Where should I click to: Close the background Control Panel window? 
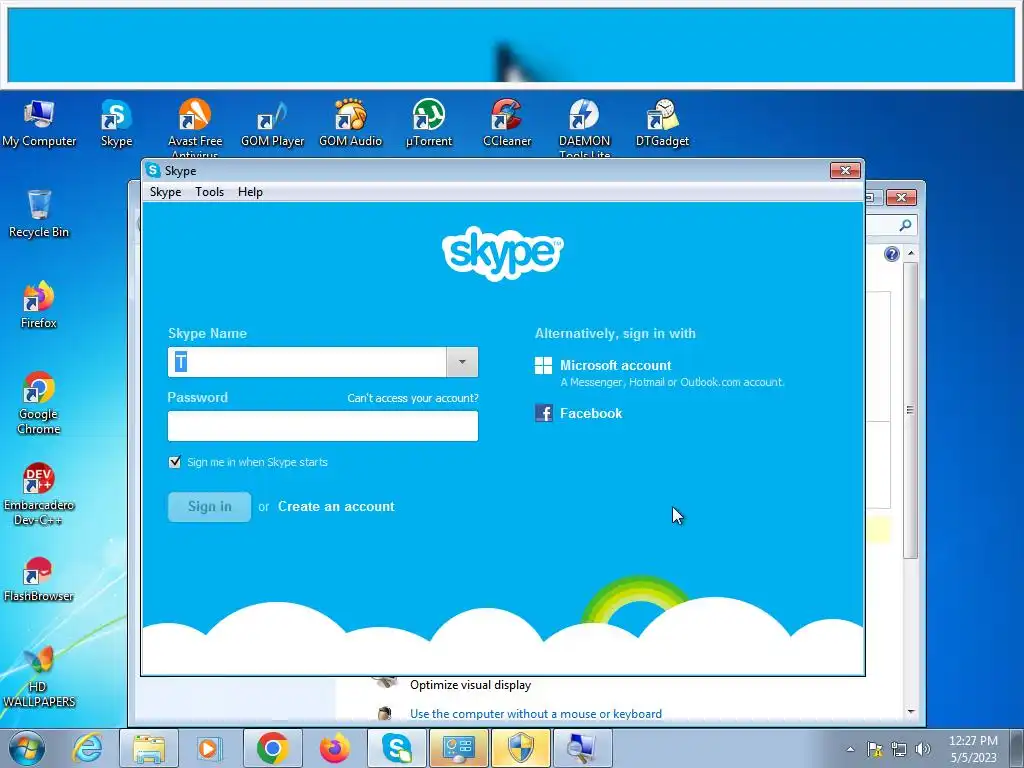coord(901,197)
